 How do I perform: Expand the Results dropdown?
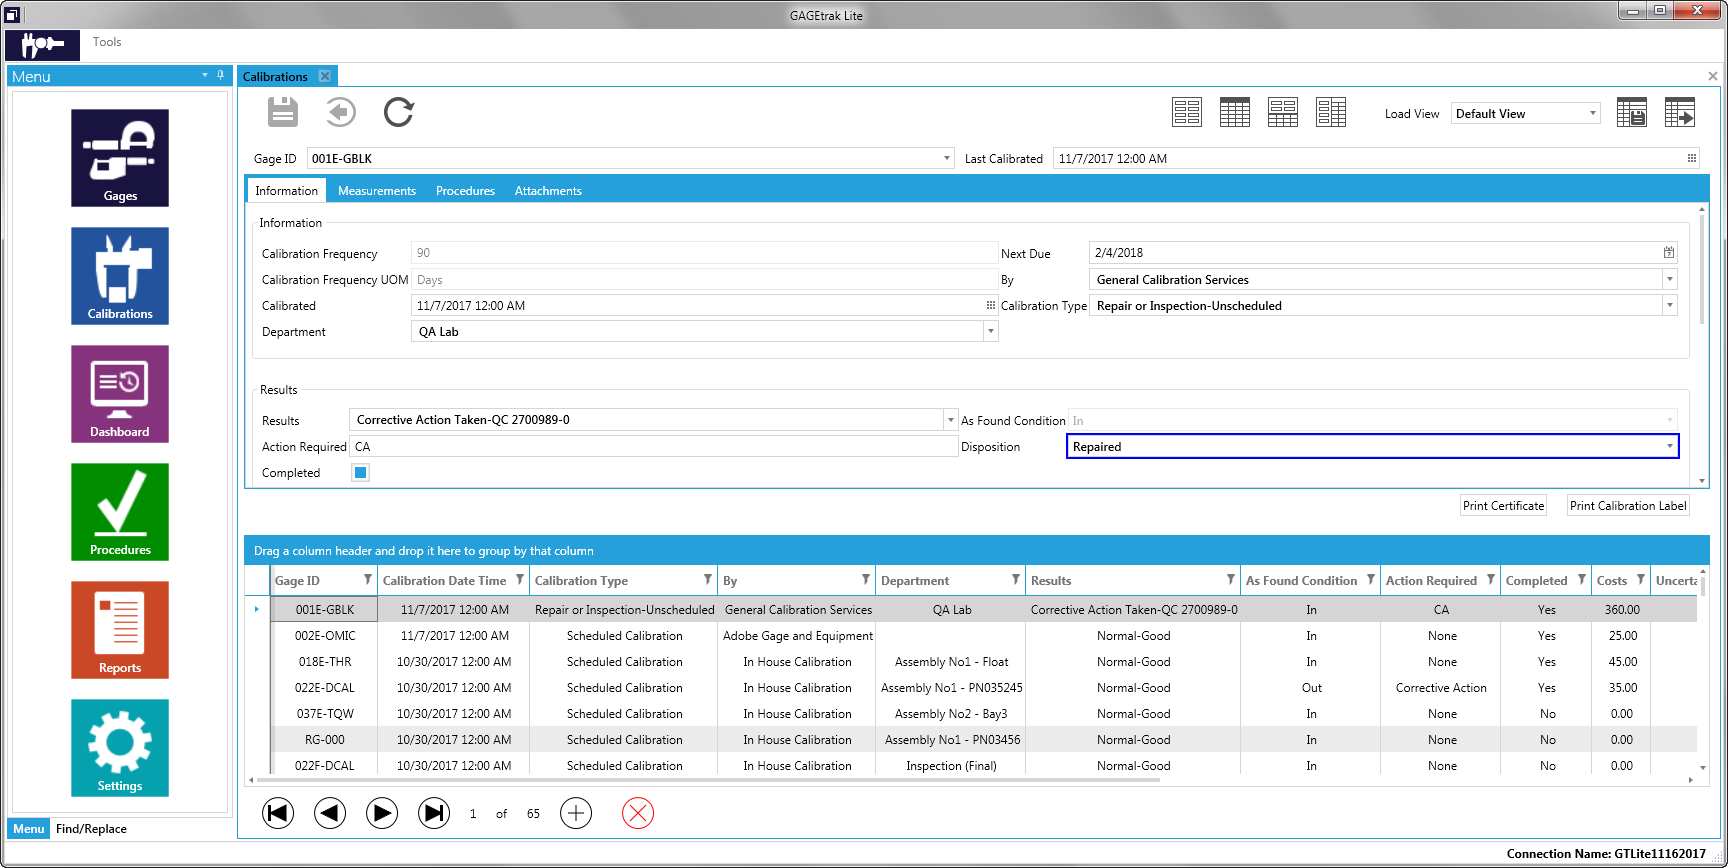[951, 420]
